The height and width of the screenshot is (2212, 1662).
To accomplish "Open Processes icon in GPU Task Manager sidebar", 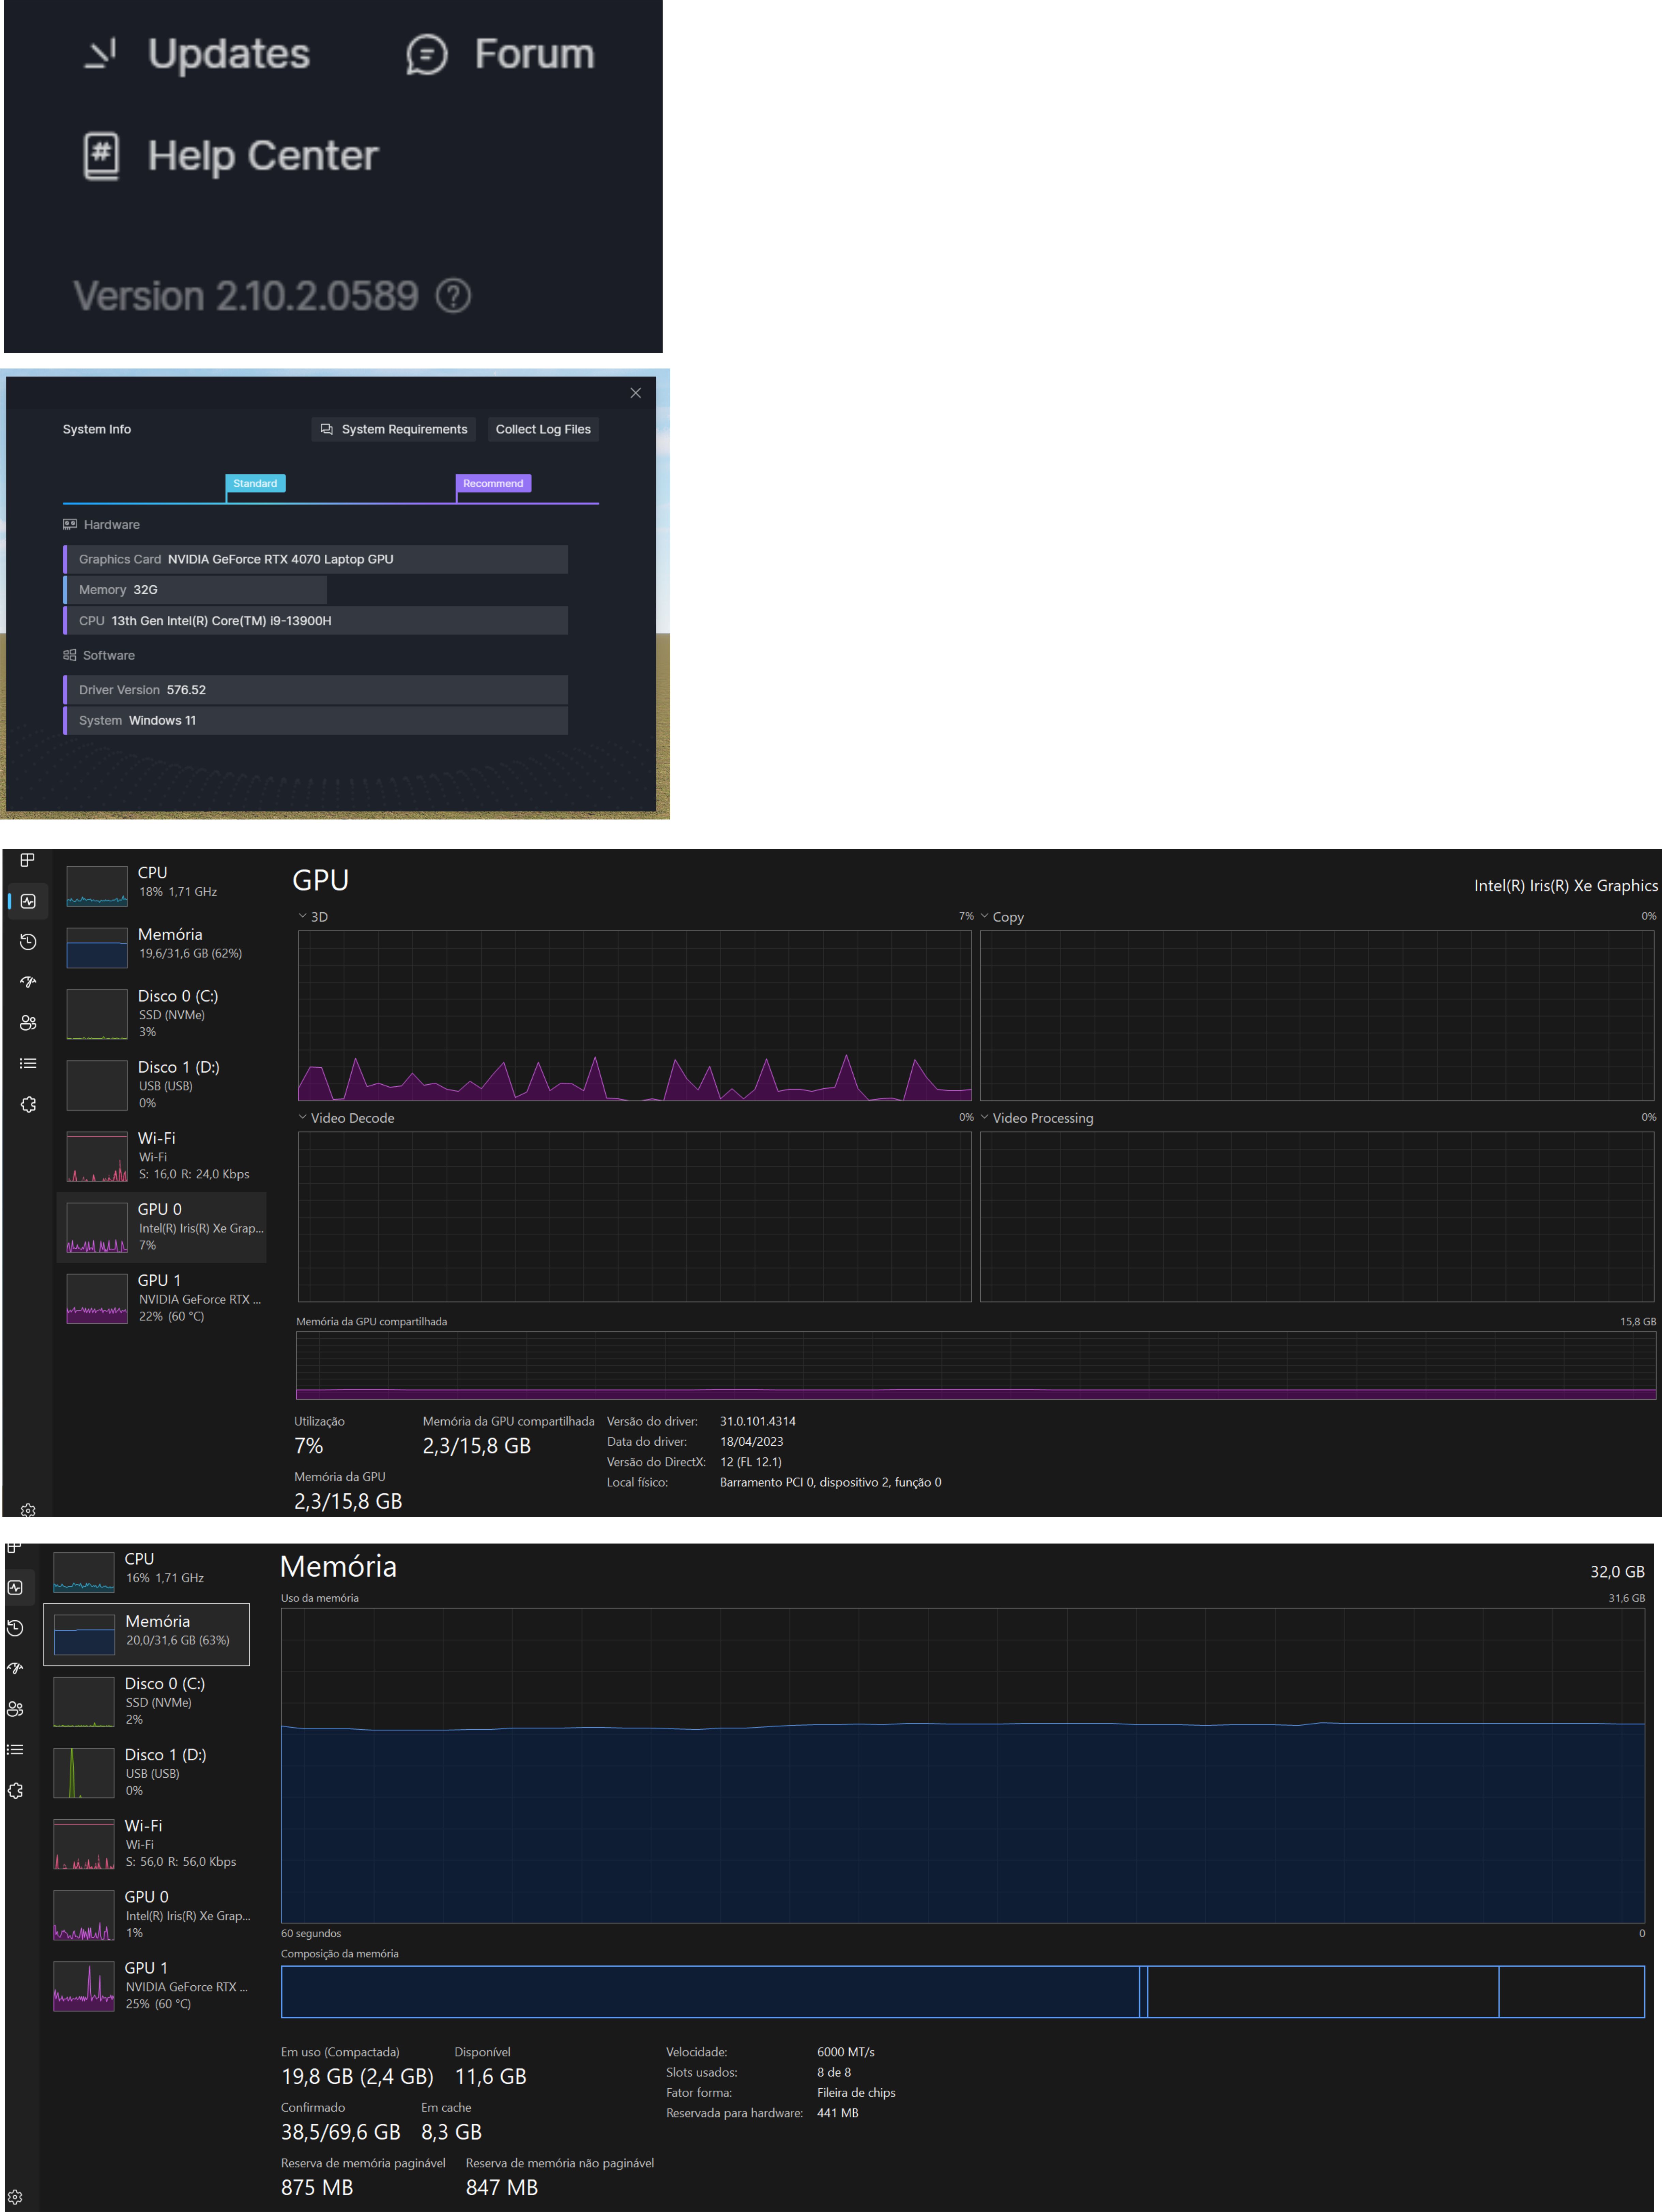I will click(x=27, y=860).
